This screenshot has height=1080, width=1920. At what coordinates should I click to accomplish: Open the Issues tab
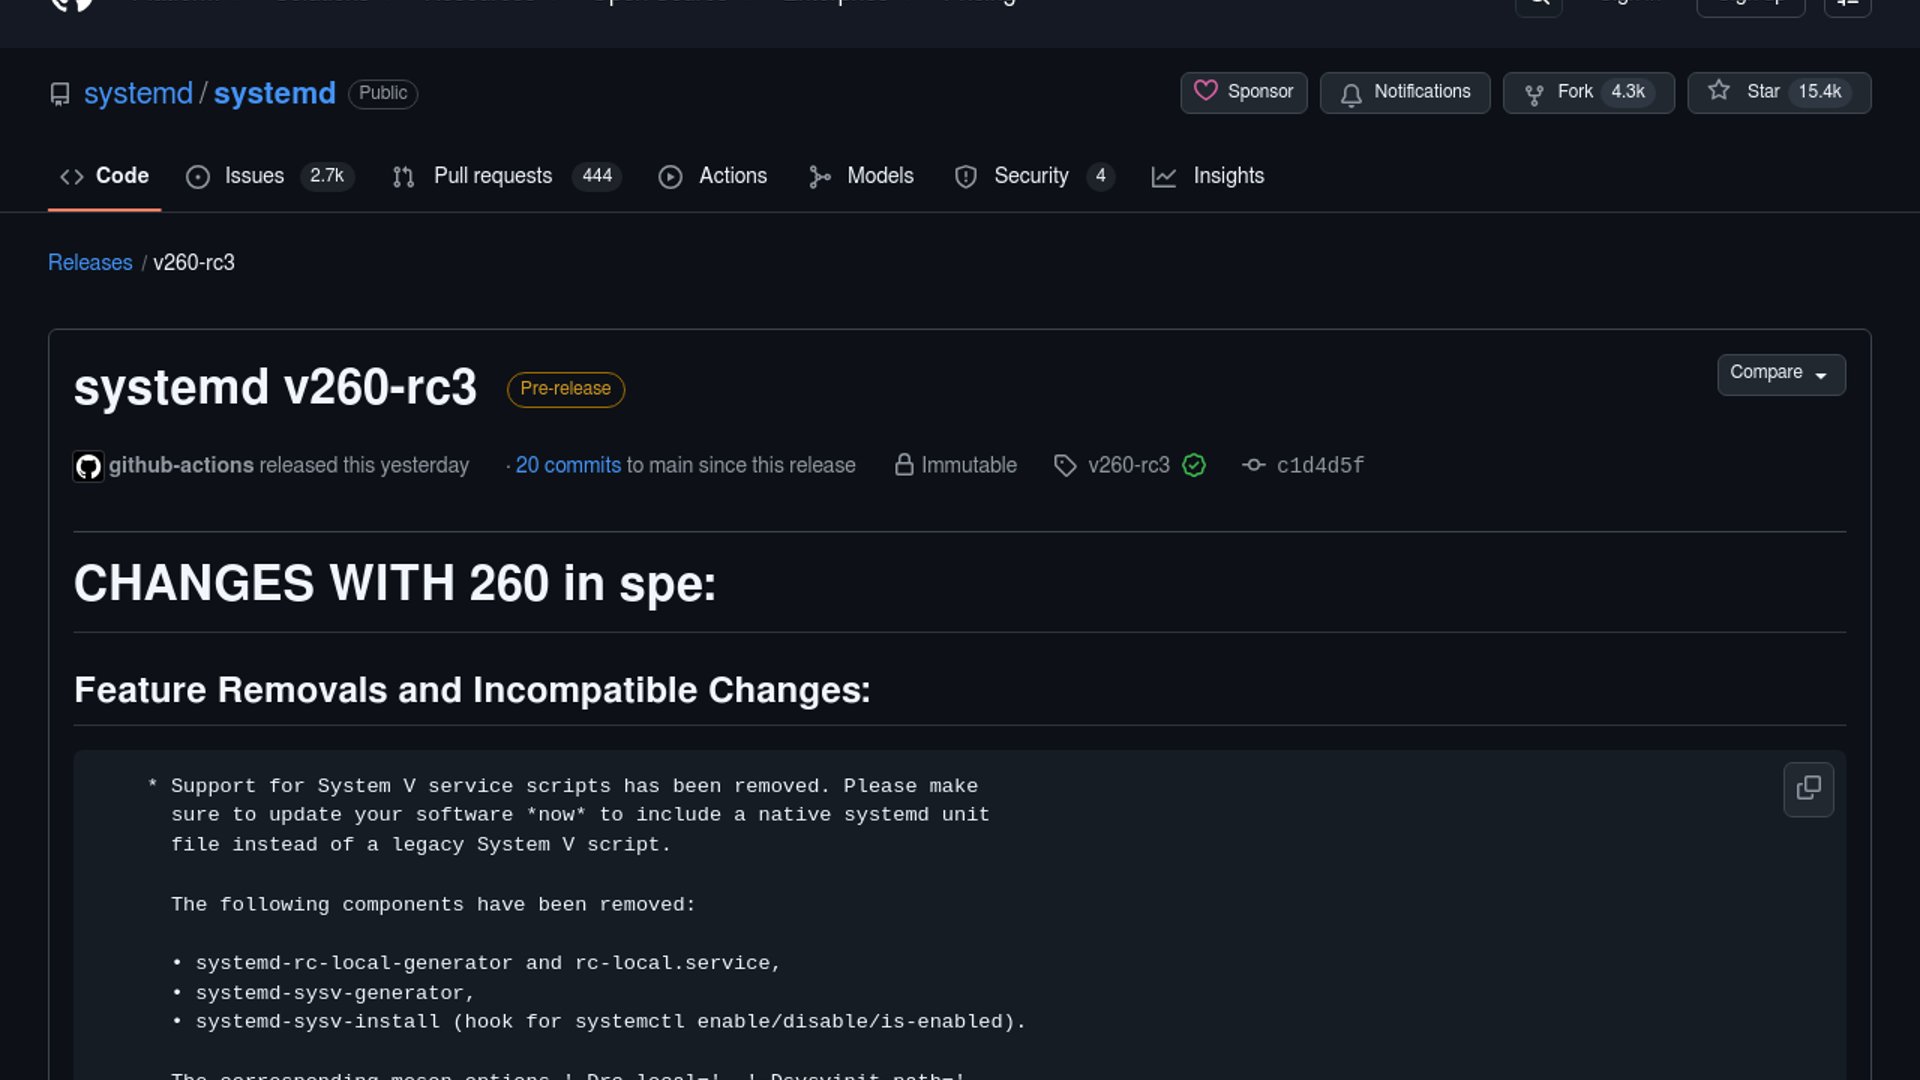coord(254,176)
